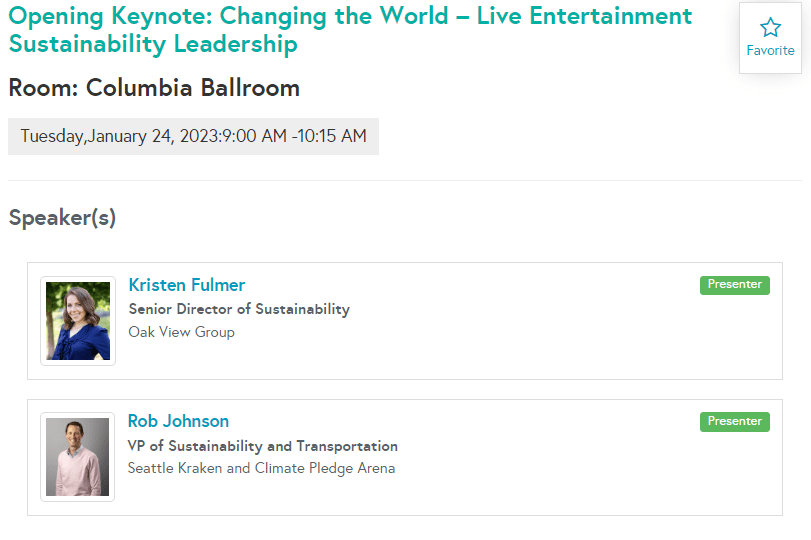The width and height of the screenshot is (811, 540).
Task: Click the Favorite star icon
Action: (770, 27)
